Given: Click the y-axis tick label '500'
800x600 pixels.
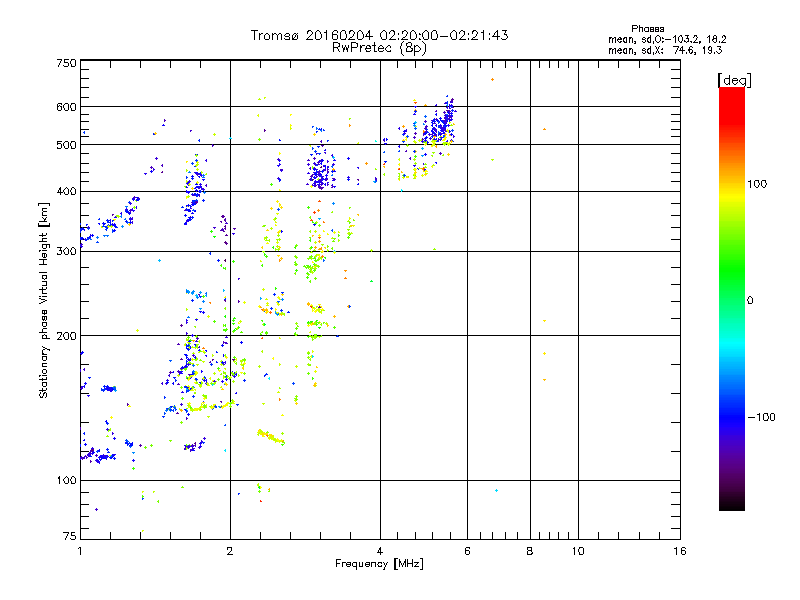Looking at the screenshot, I should (66, 145).
